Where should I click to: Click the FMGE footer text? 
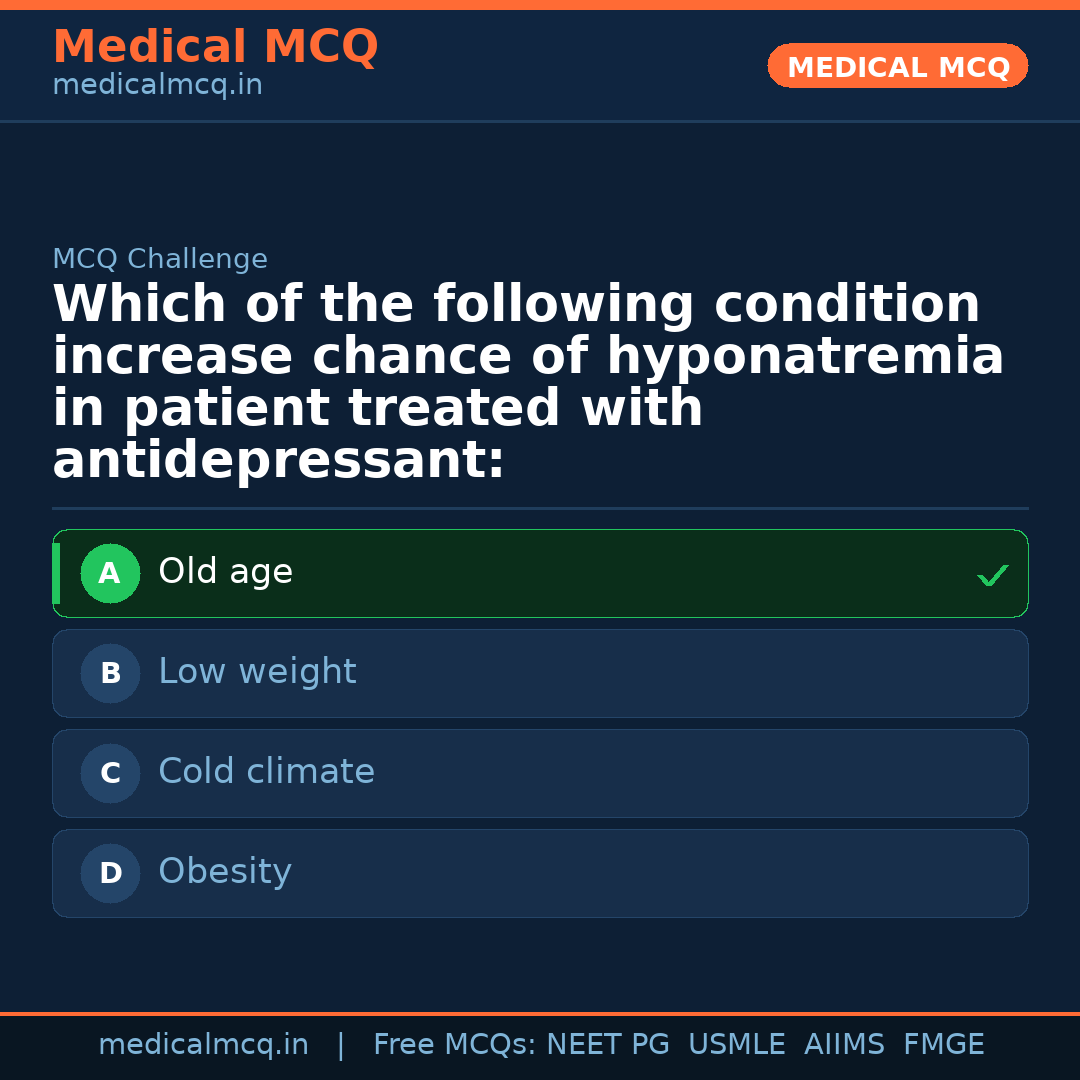(944, 1045)
